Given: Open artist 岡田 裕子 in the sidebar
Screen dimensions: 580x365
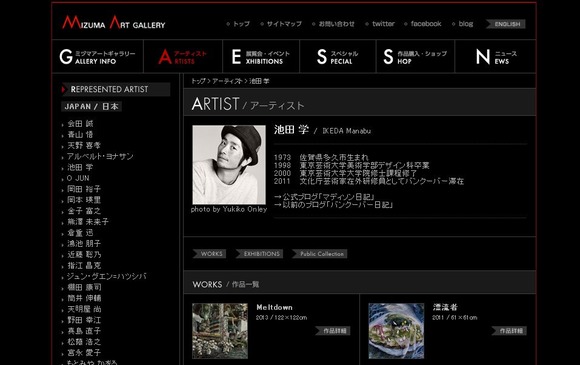Looking at the screenshot, I should coord(84,189).
